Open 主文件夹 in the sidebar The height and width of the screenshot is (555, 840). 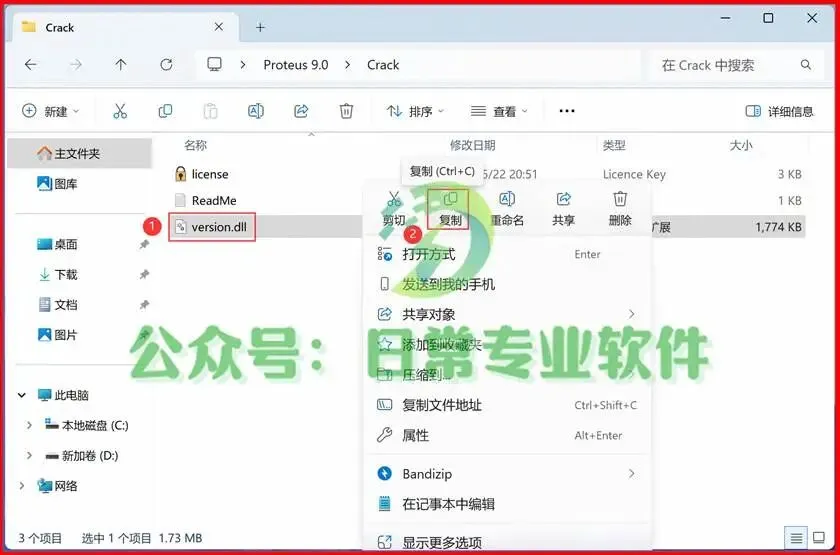[79, 154]
